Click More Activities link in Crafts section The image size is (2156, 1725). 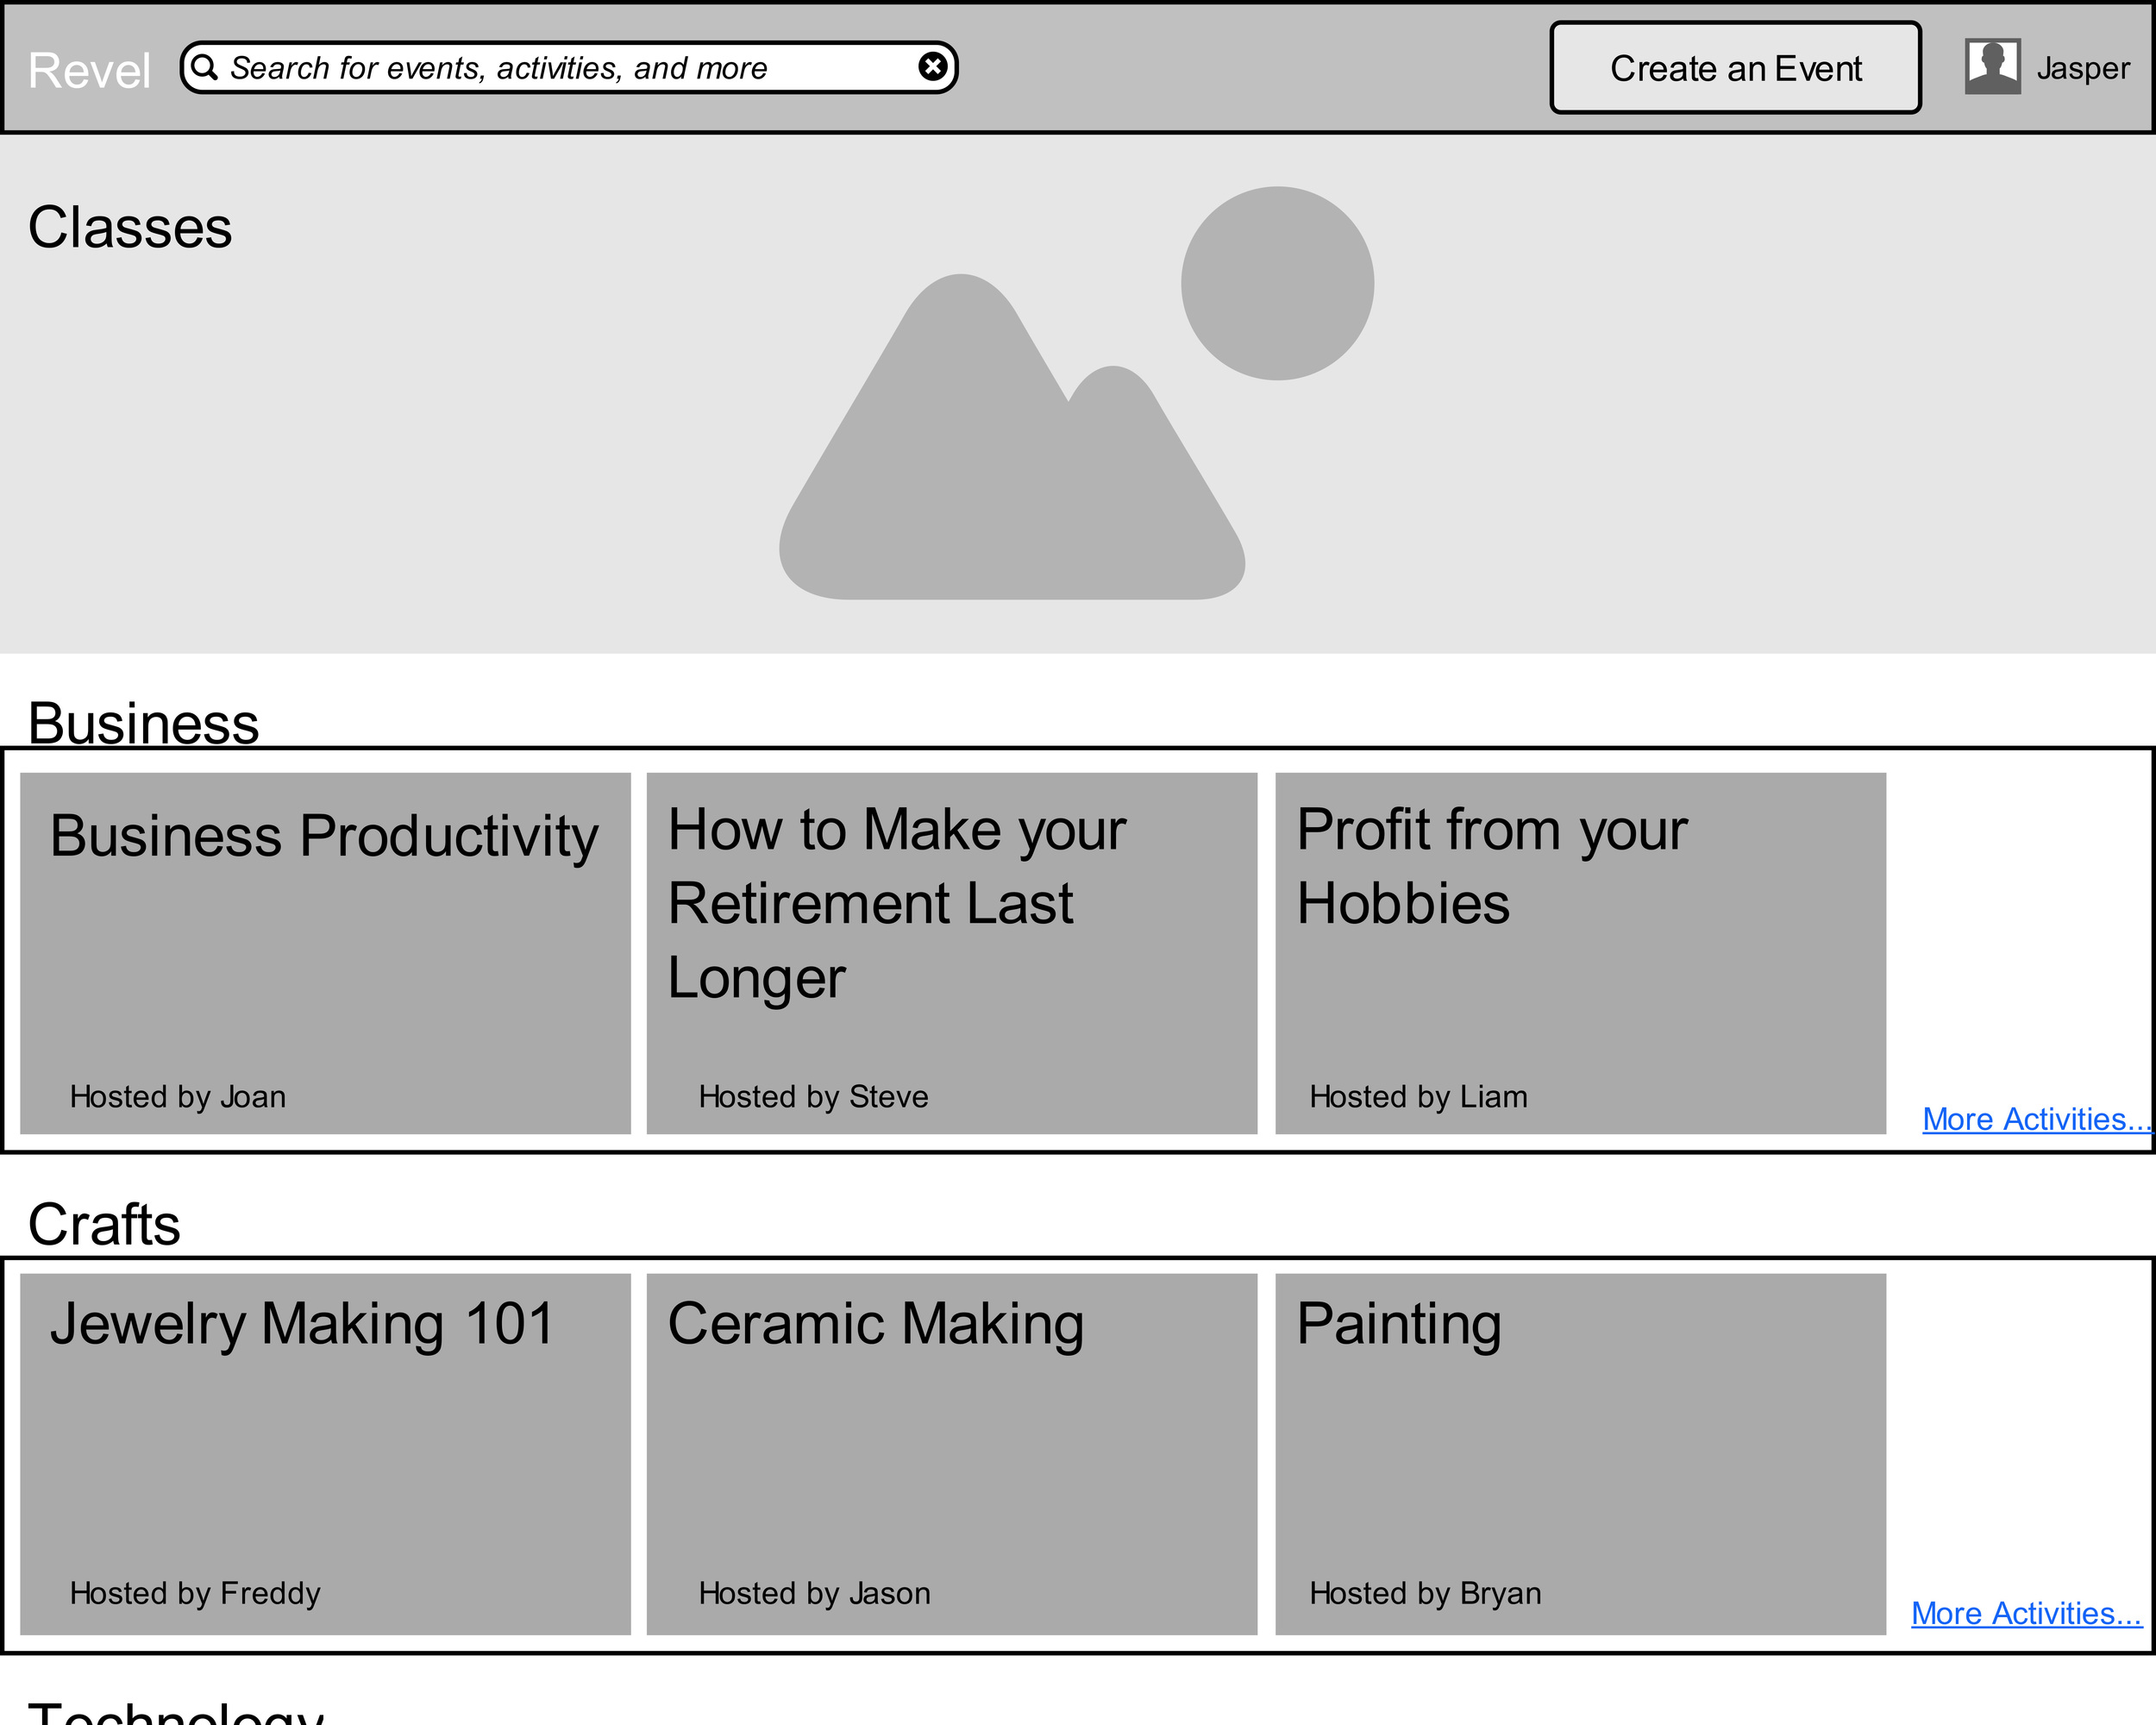[x=2026, y=1613]
